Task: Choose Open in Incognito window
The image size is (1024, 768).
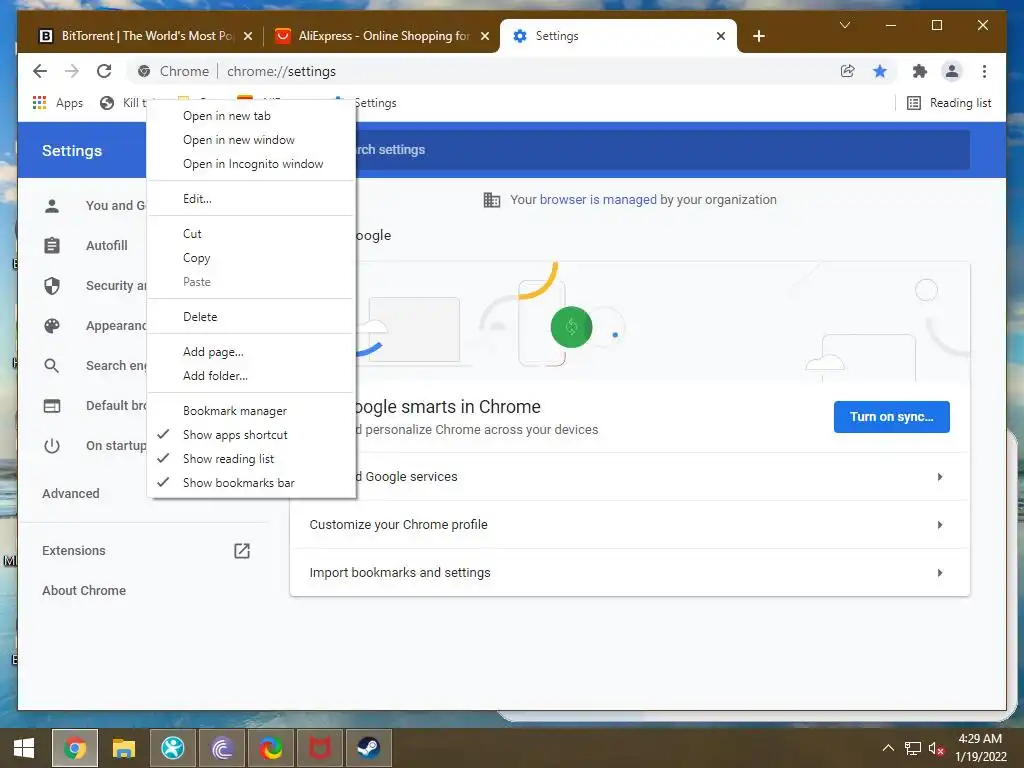Action: coord(251,164)
